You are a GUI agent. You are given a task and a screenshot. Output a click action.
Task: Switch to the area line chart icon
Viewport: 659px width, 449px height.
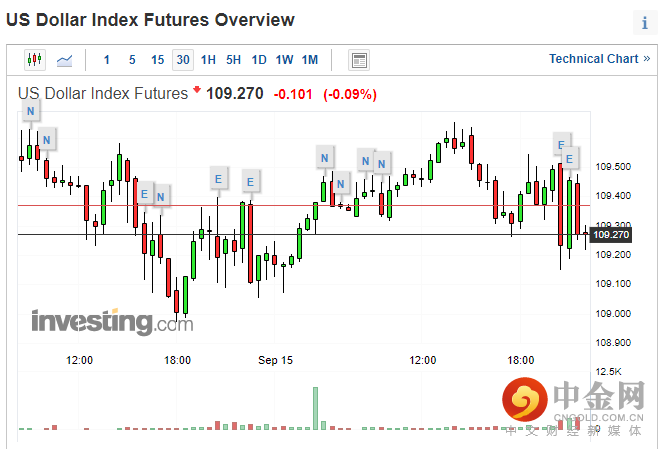[64, 60]
